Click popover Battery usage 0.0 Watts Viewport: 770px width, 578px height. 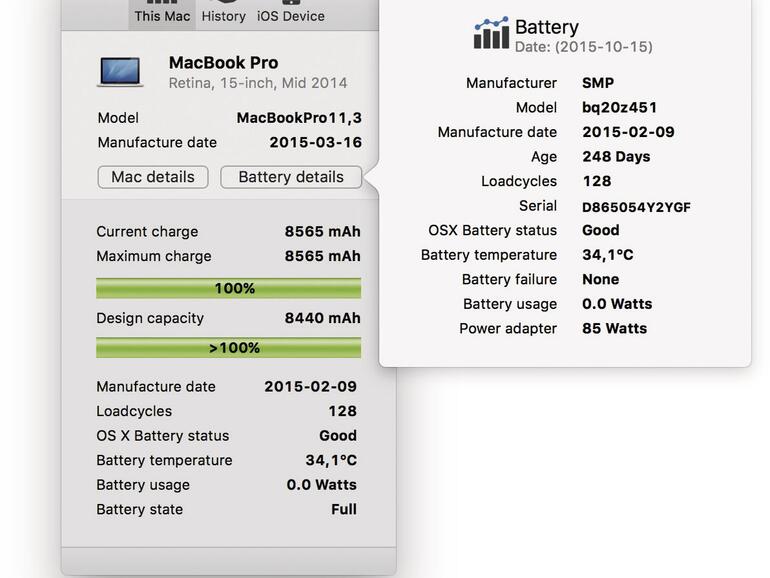pos(617,304)
